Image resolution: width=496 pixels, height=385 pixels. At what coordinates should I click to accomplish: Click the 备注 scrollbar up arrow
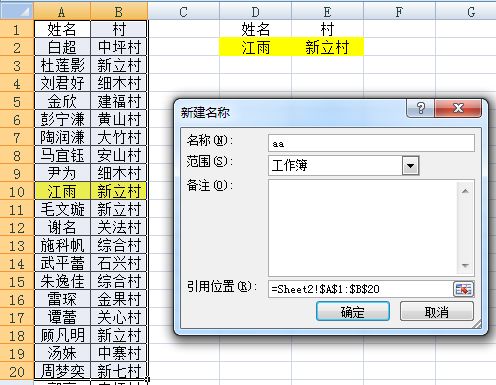pyautogui.click(x=465, y=191)
